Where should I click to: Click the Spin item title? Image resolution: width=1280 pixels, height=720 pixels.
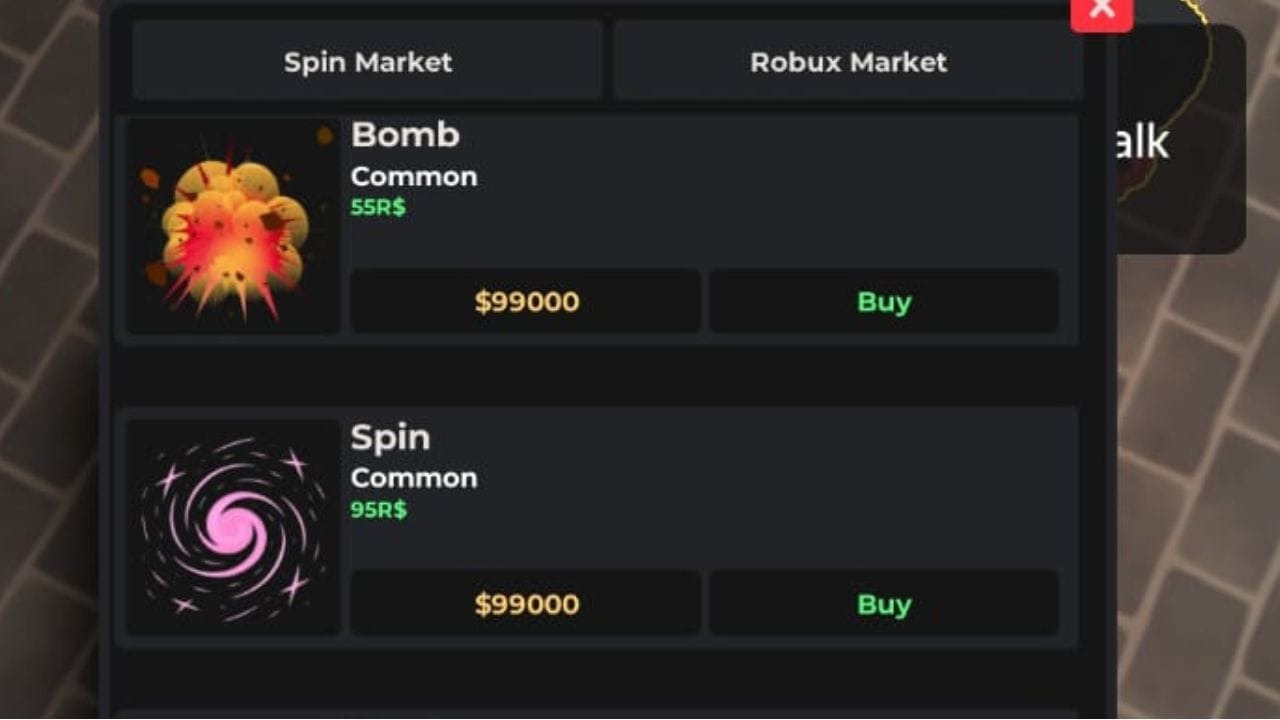pos(390,438)
